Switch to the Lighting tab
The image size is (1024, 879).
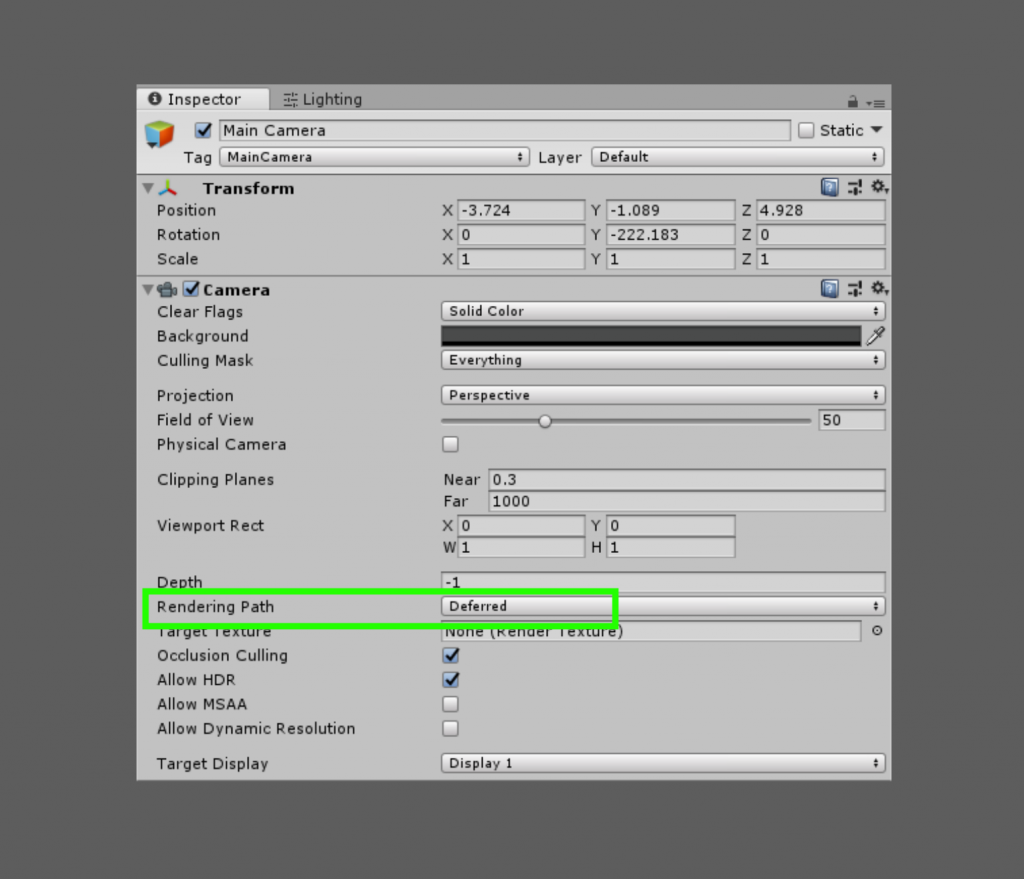point(323,99)
